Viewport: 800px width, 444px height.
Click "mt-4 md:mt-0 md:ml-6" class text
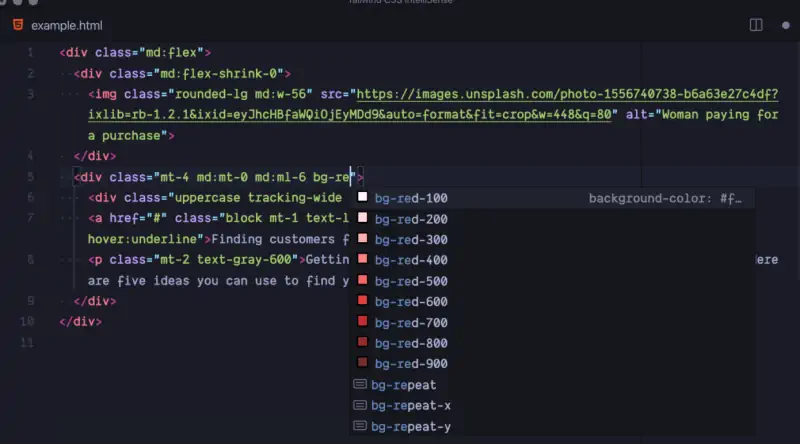(233, 177)
